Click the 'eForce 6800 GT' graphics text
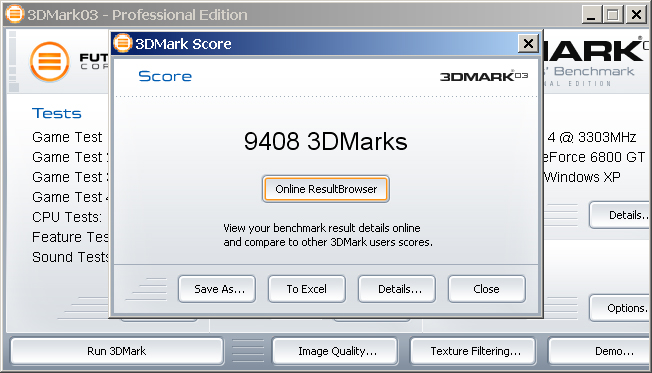The image size is (652, 373). tap(595, 157)
